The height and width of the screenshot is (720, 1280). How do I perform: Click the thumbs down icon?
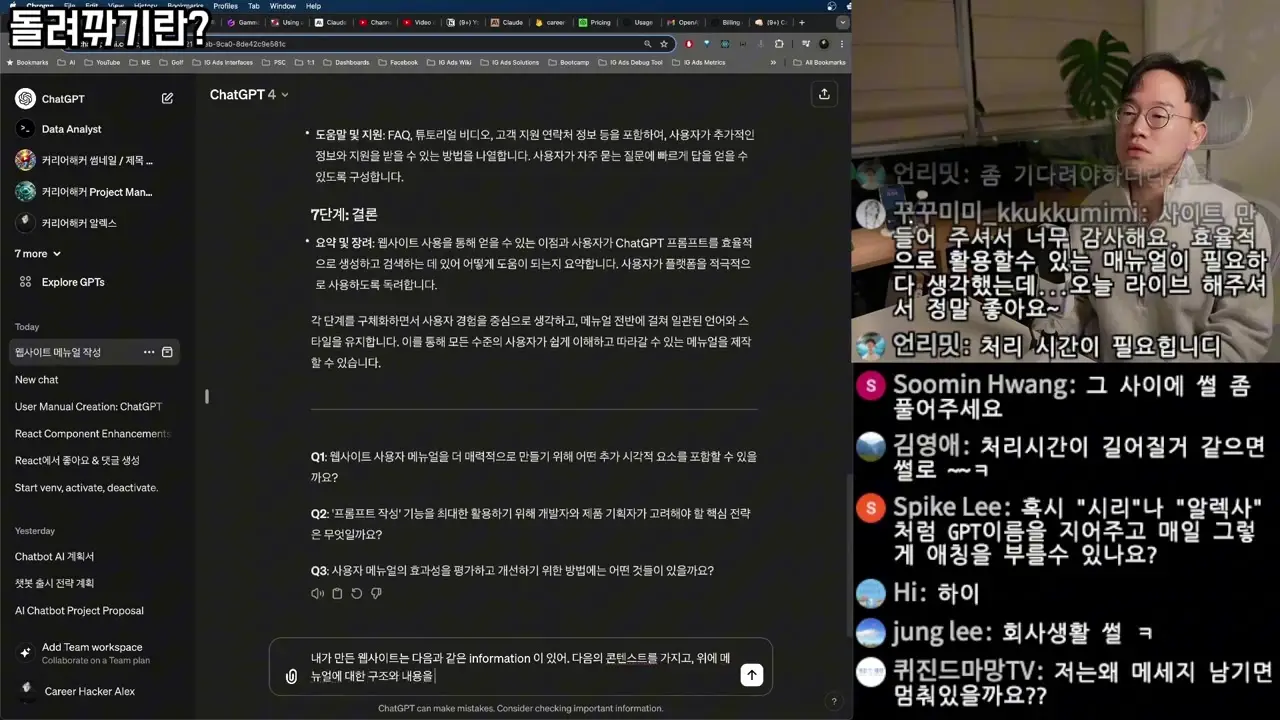376,594
